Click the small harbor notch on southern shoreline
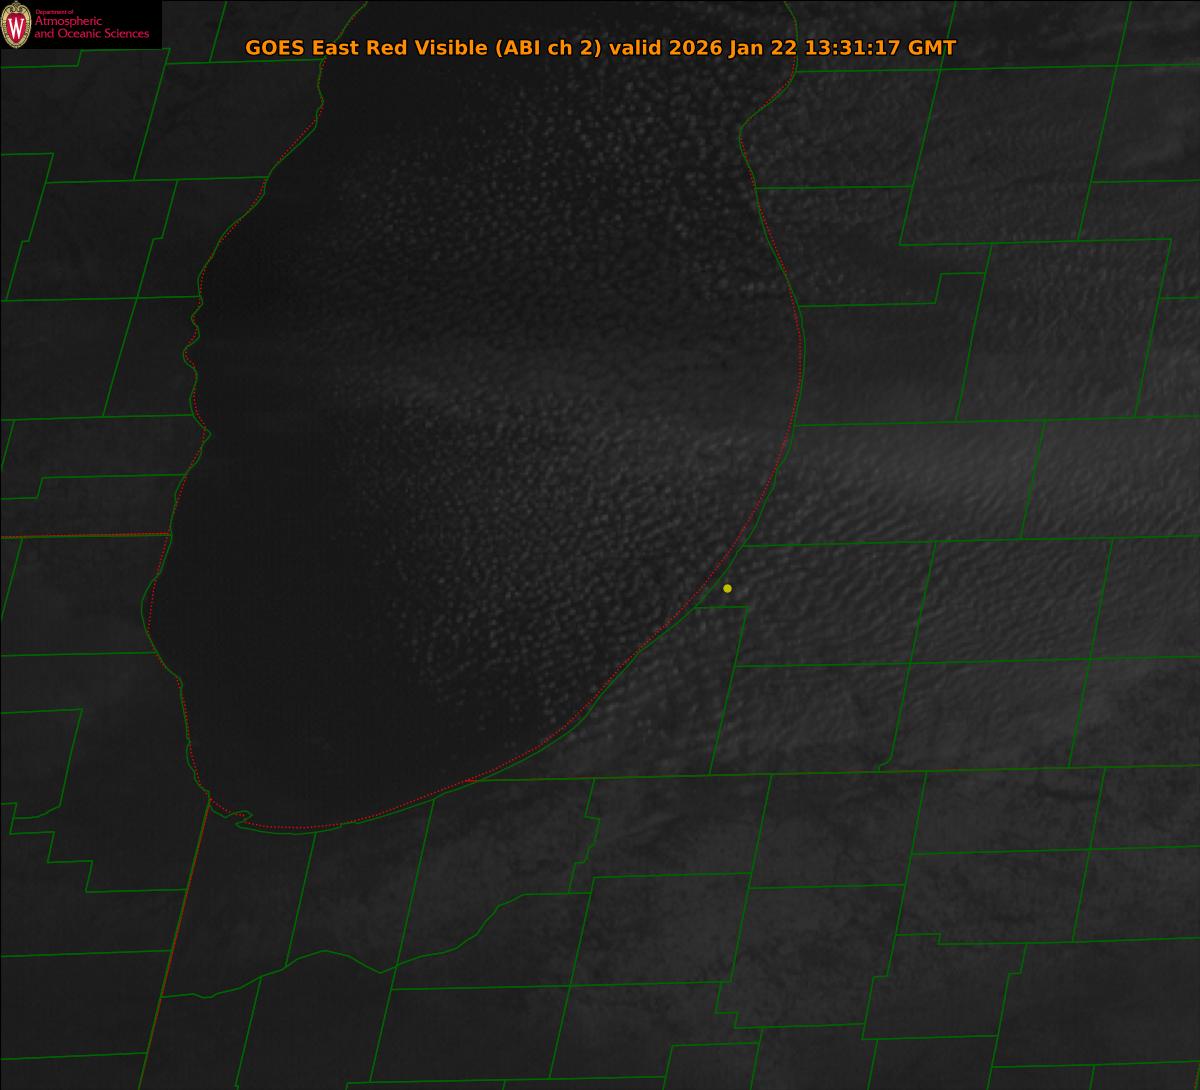This screenshot has height=1090, width=1200. (x=239, y=819)
